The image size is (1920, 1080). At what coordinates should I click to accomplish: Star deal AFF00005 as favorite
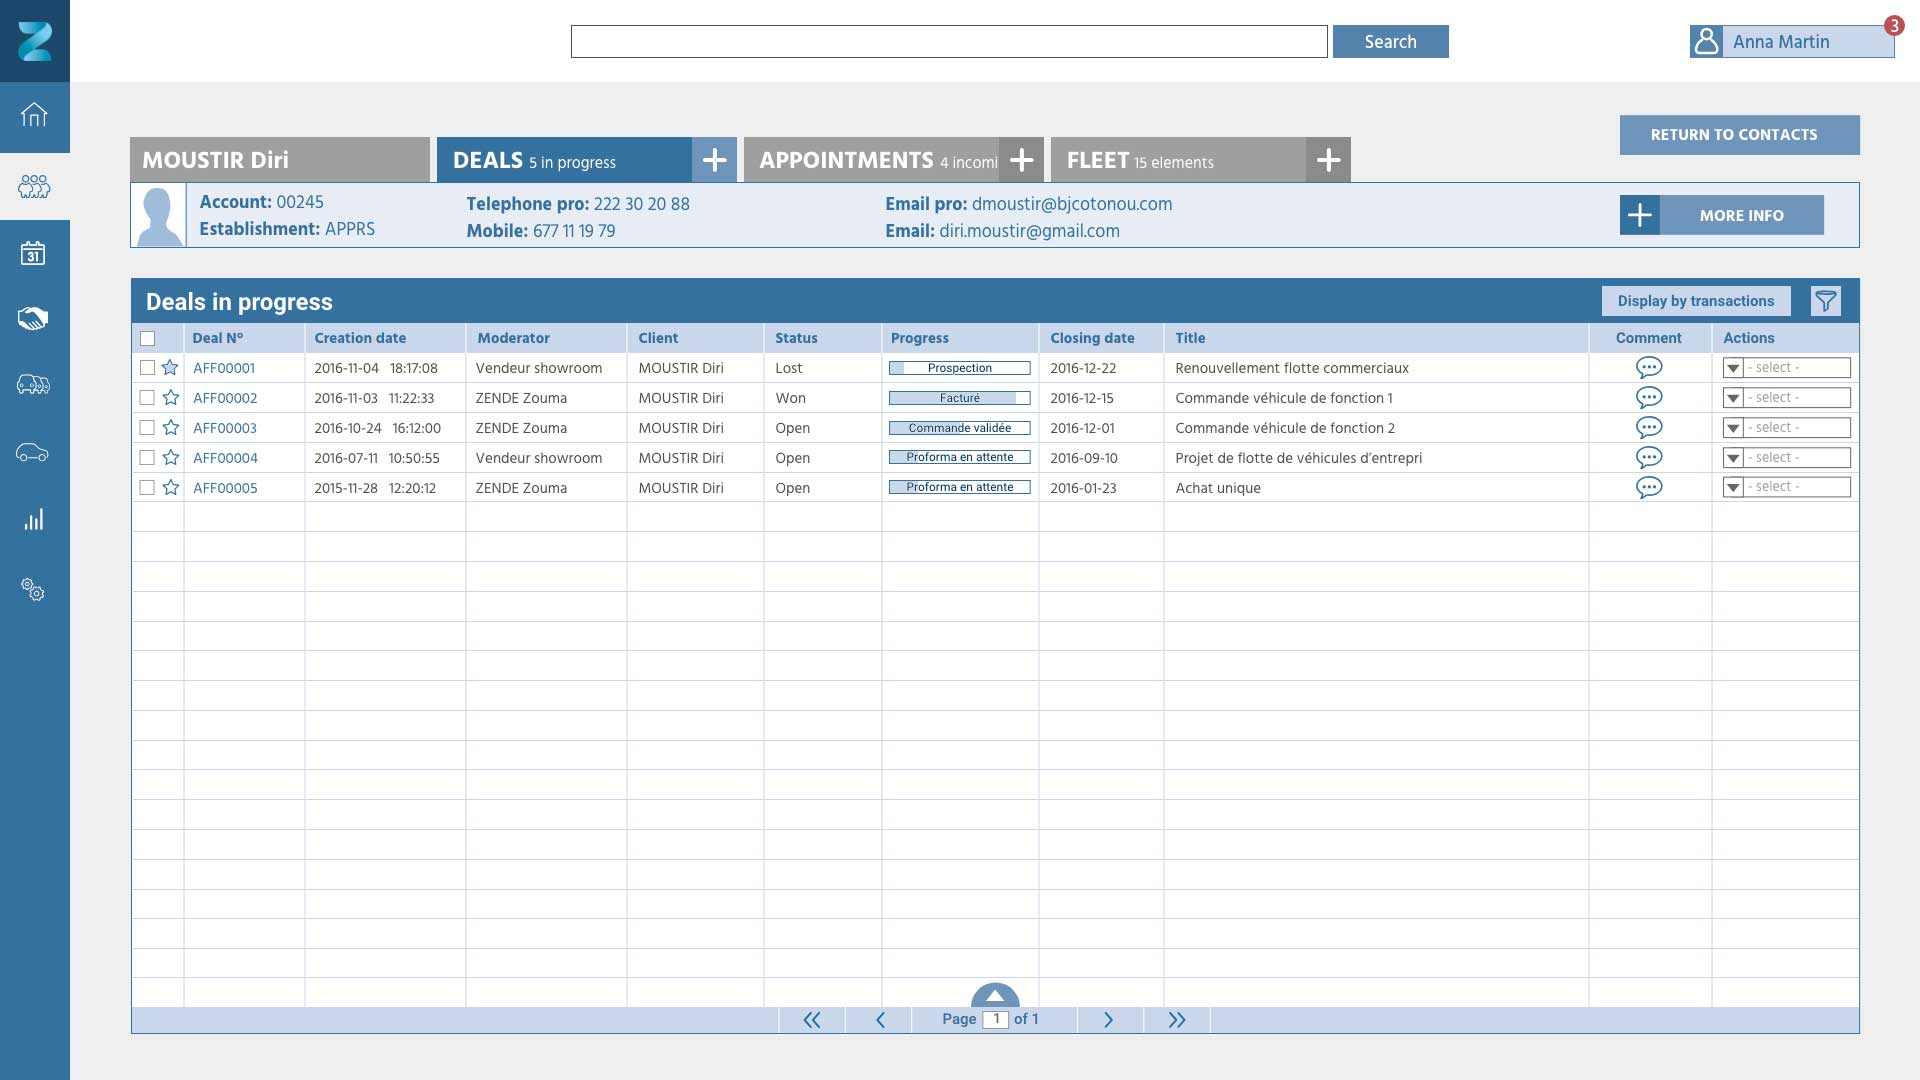170,487
